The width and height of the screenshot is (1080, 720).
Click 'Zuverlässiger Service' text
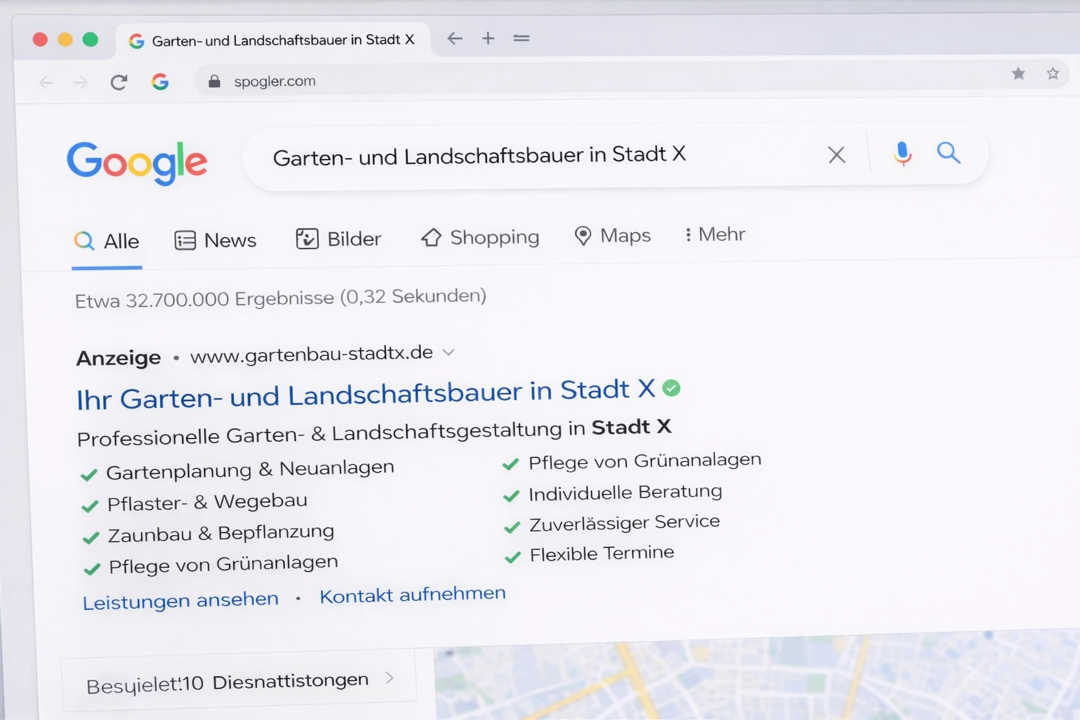(625, 523)
